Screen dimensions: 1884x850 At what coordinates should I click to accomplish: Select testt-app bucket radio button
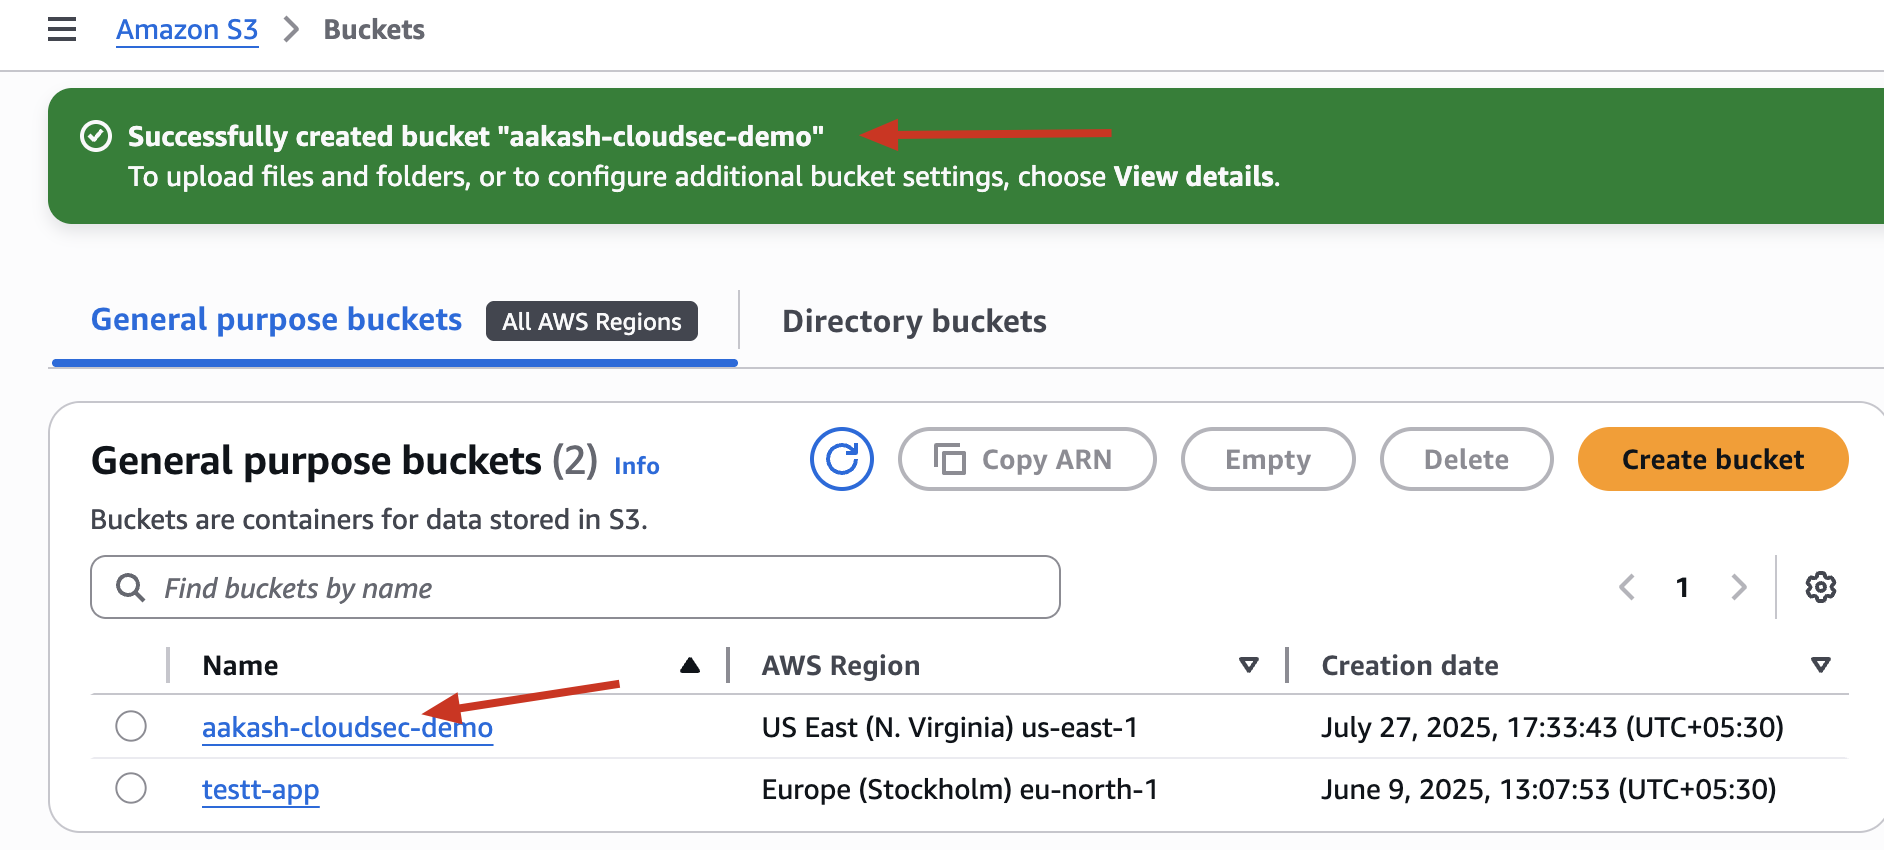click(x=131, y=788)
